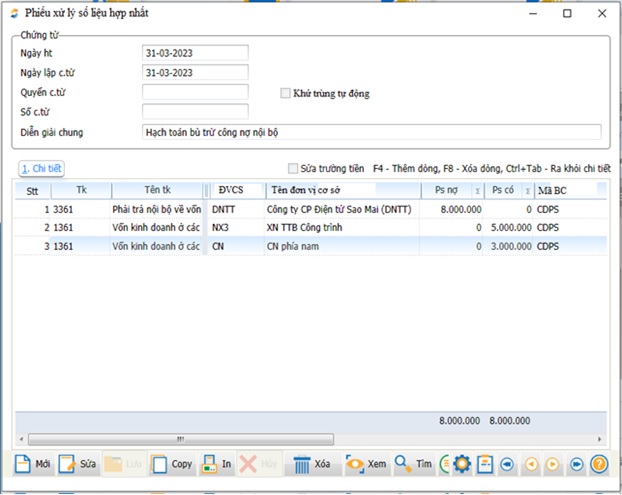The image size is (622, 495).
Task: Click the horizontal scrollbar under the grid
Action: pos(180,438)
